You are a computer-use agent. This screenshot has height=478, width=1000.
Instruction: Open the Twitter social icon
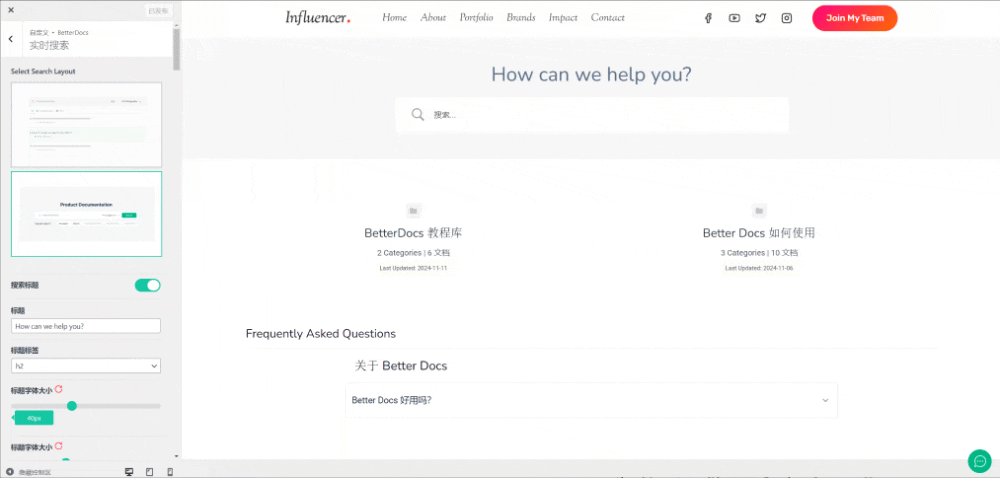(760, 18)
